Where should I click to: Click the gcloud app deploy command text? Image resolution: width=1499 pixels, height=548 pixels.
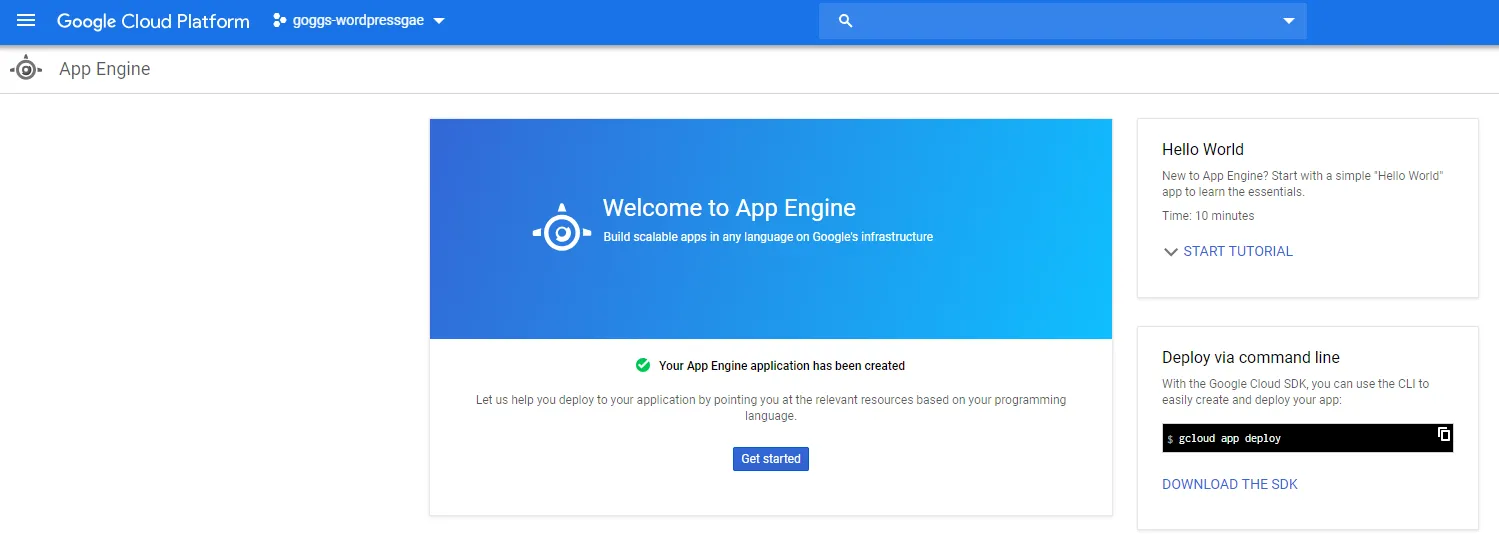point(1229,438)
